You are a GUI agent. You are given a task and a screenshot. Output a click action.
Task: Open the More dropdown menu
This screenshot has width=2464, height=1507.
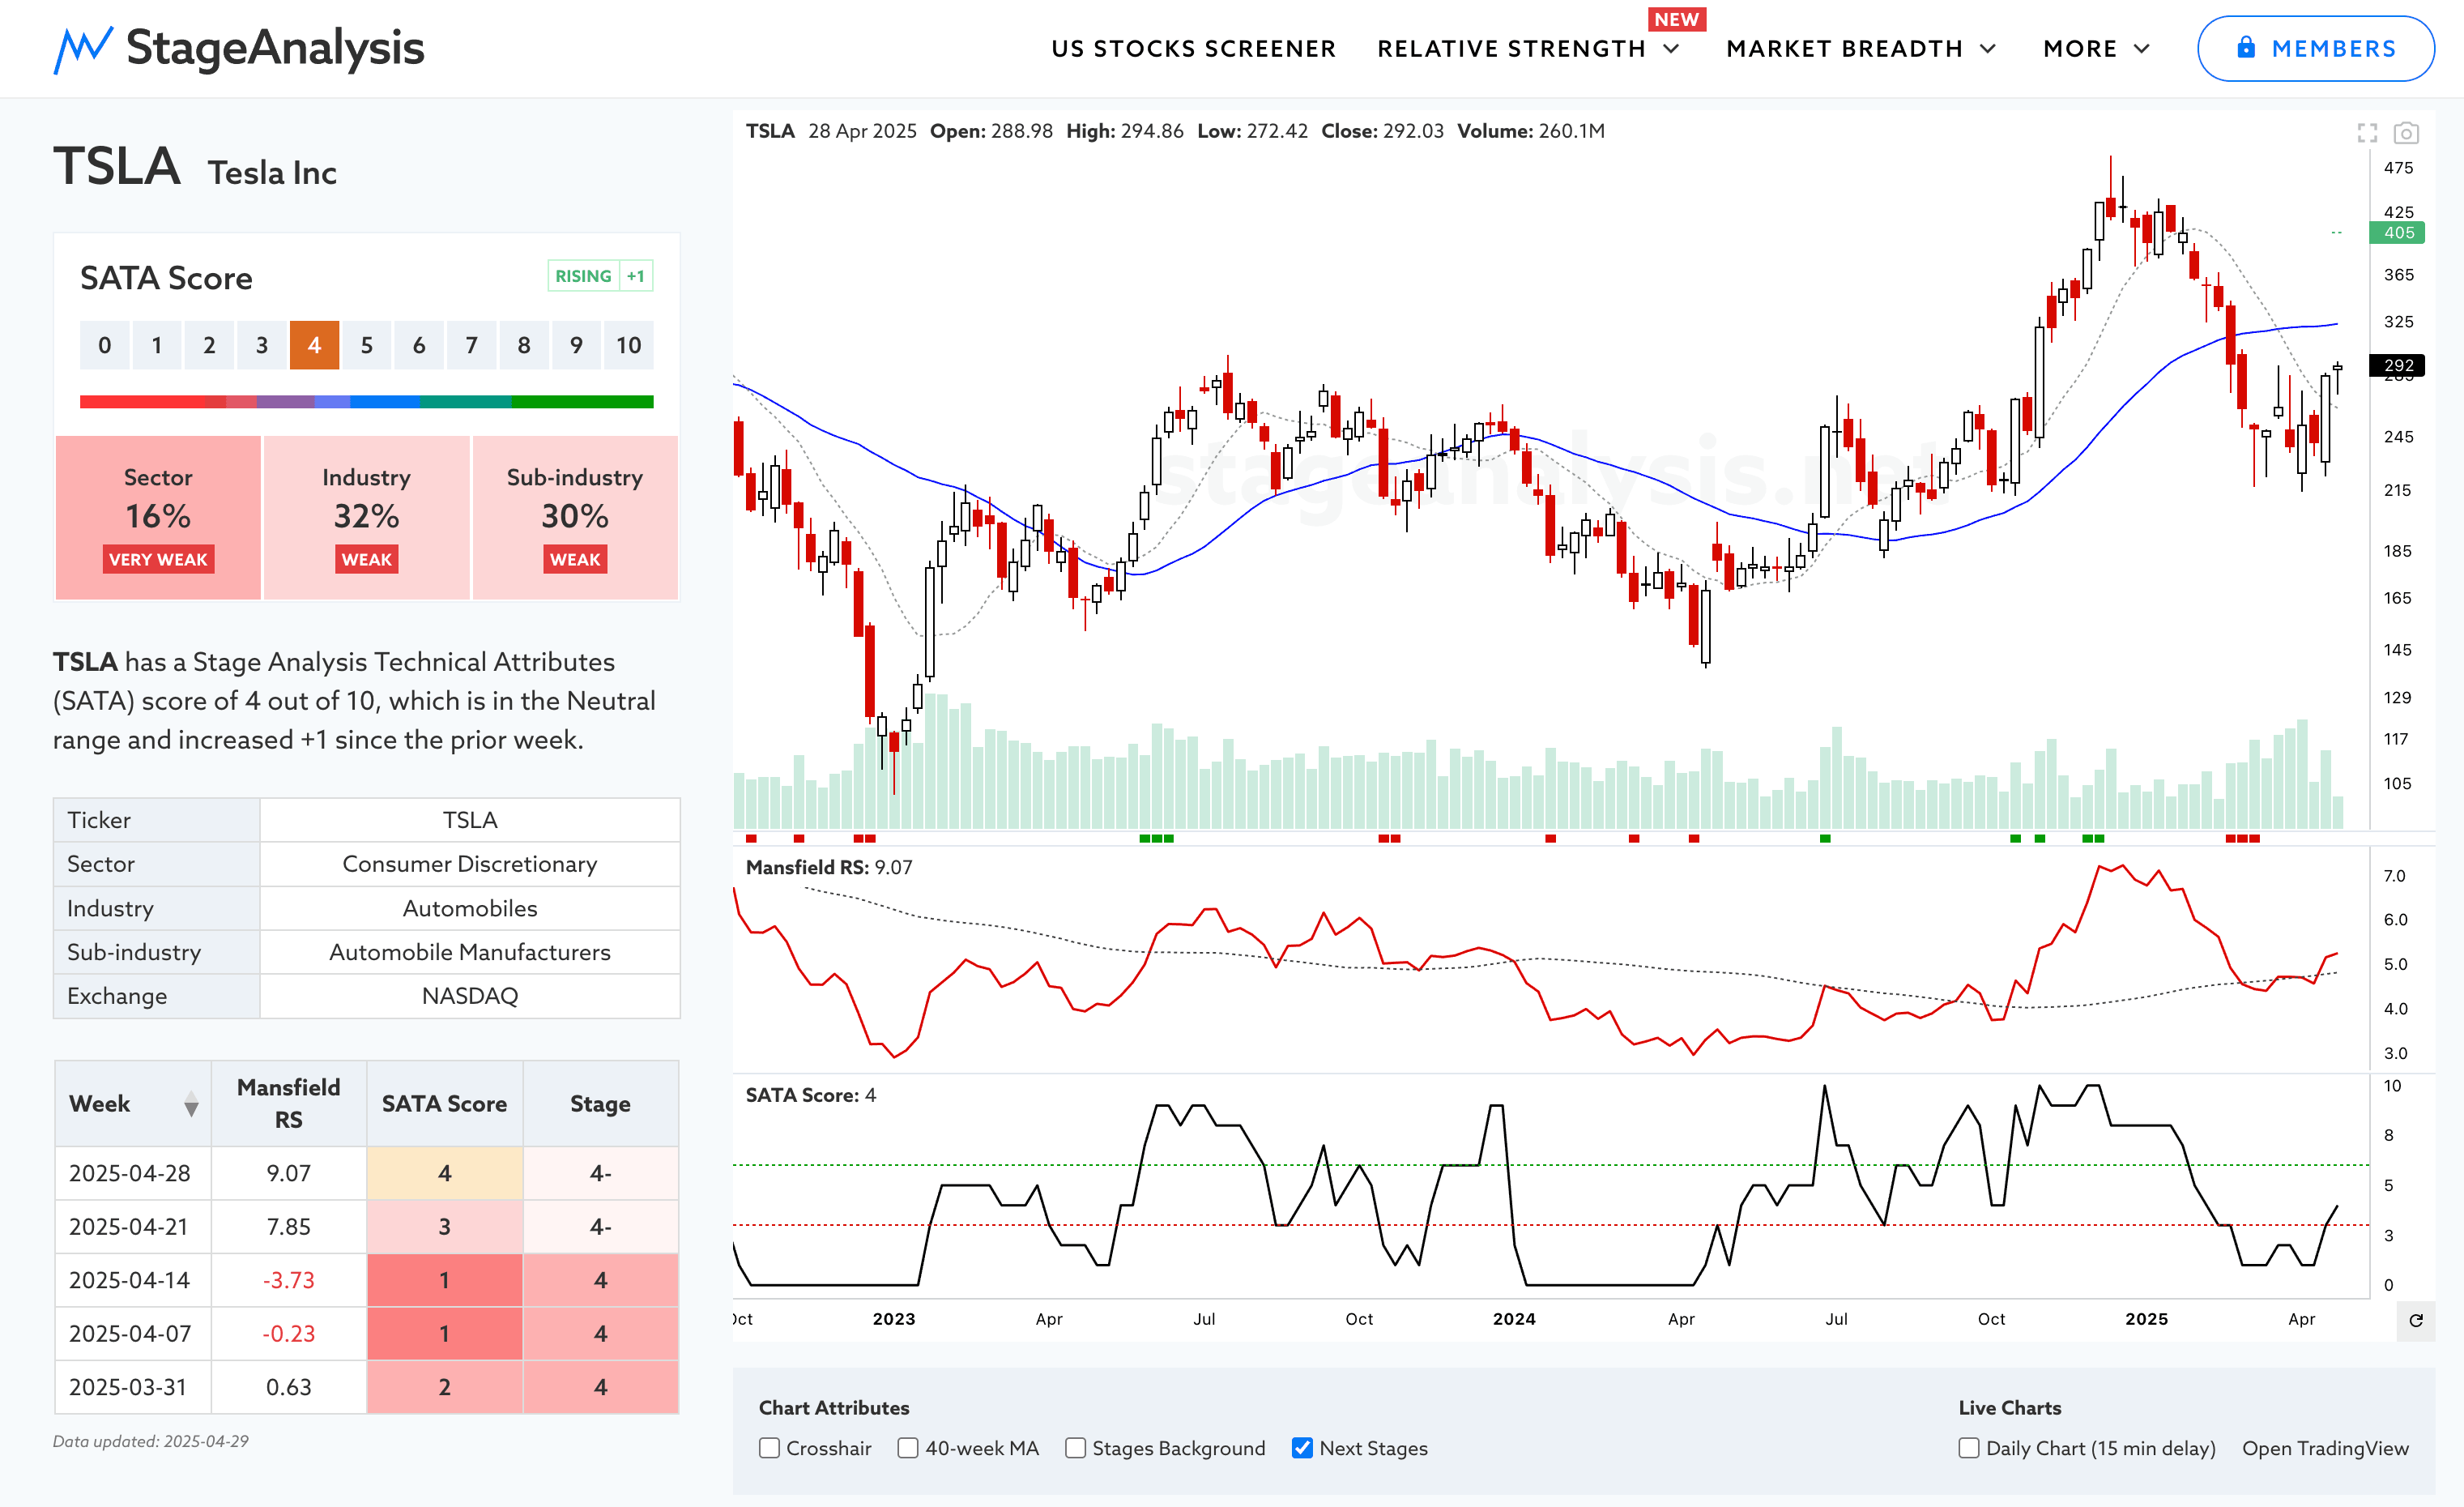coord(2097,49)
